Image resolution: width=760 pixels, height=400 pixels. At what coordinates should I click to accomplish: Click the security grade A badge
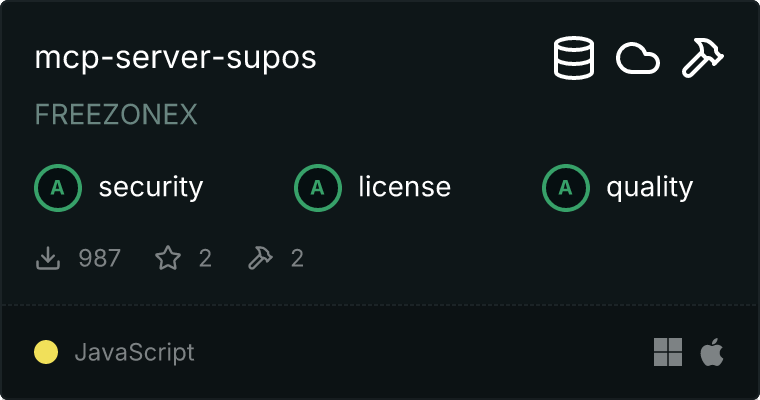click(x=58, y=188)
